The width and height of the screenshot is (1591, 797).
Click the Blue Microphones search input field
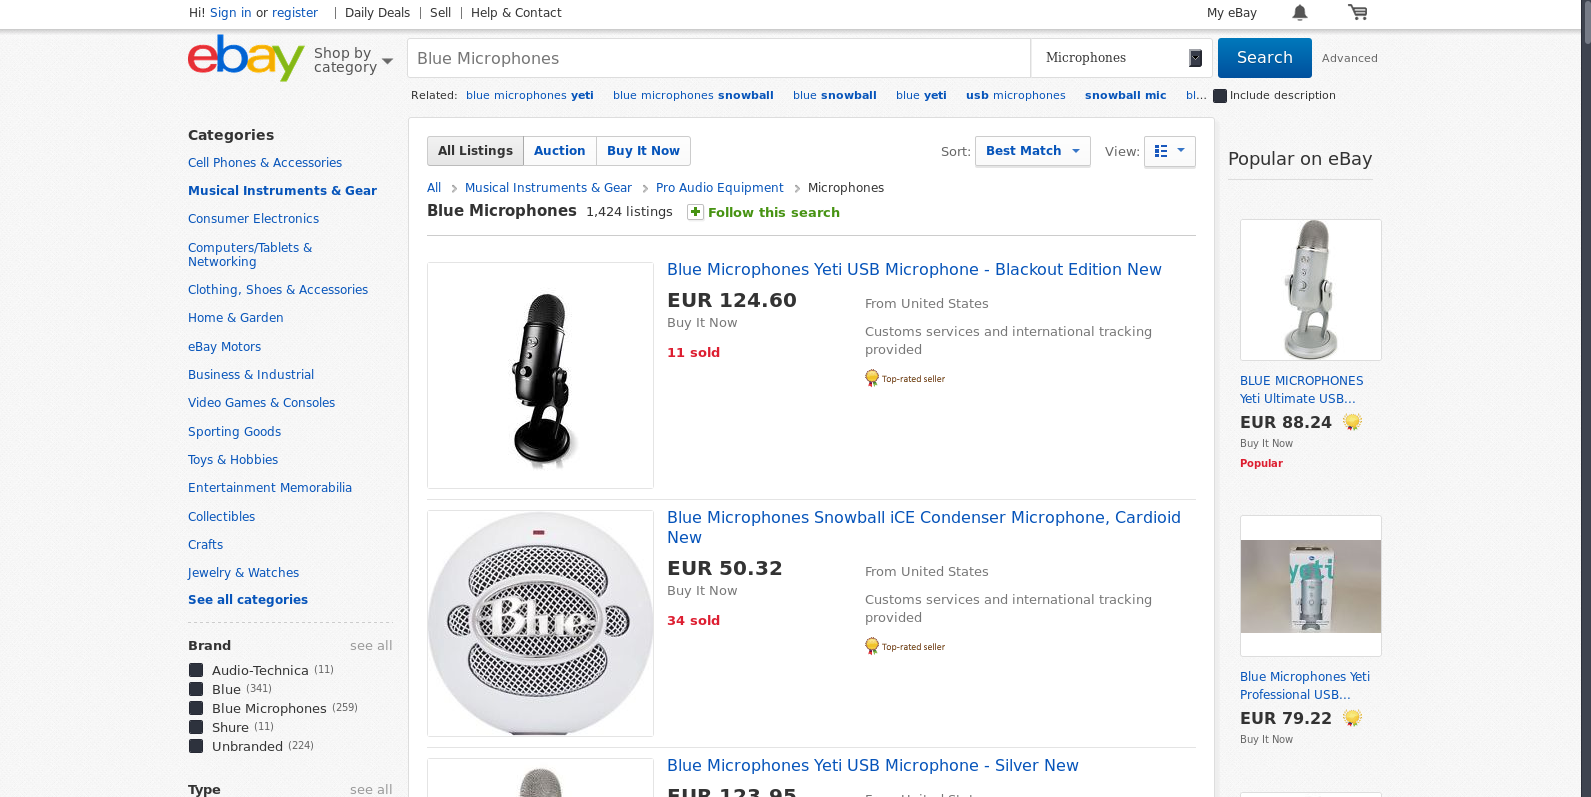click(x=719, y=58)
